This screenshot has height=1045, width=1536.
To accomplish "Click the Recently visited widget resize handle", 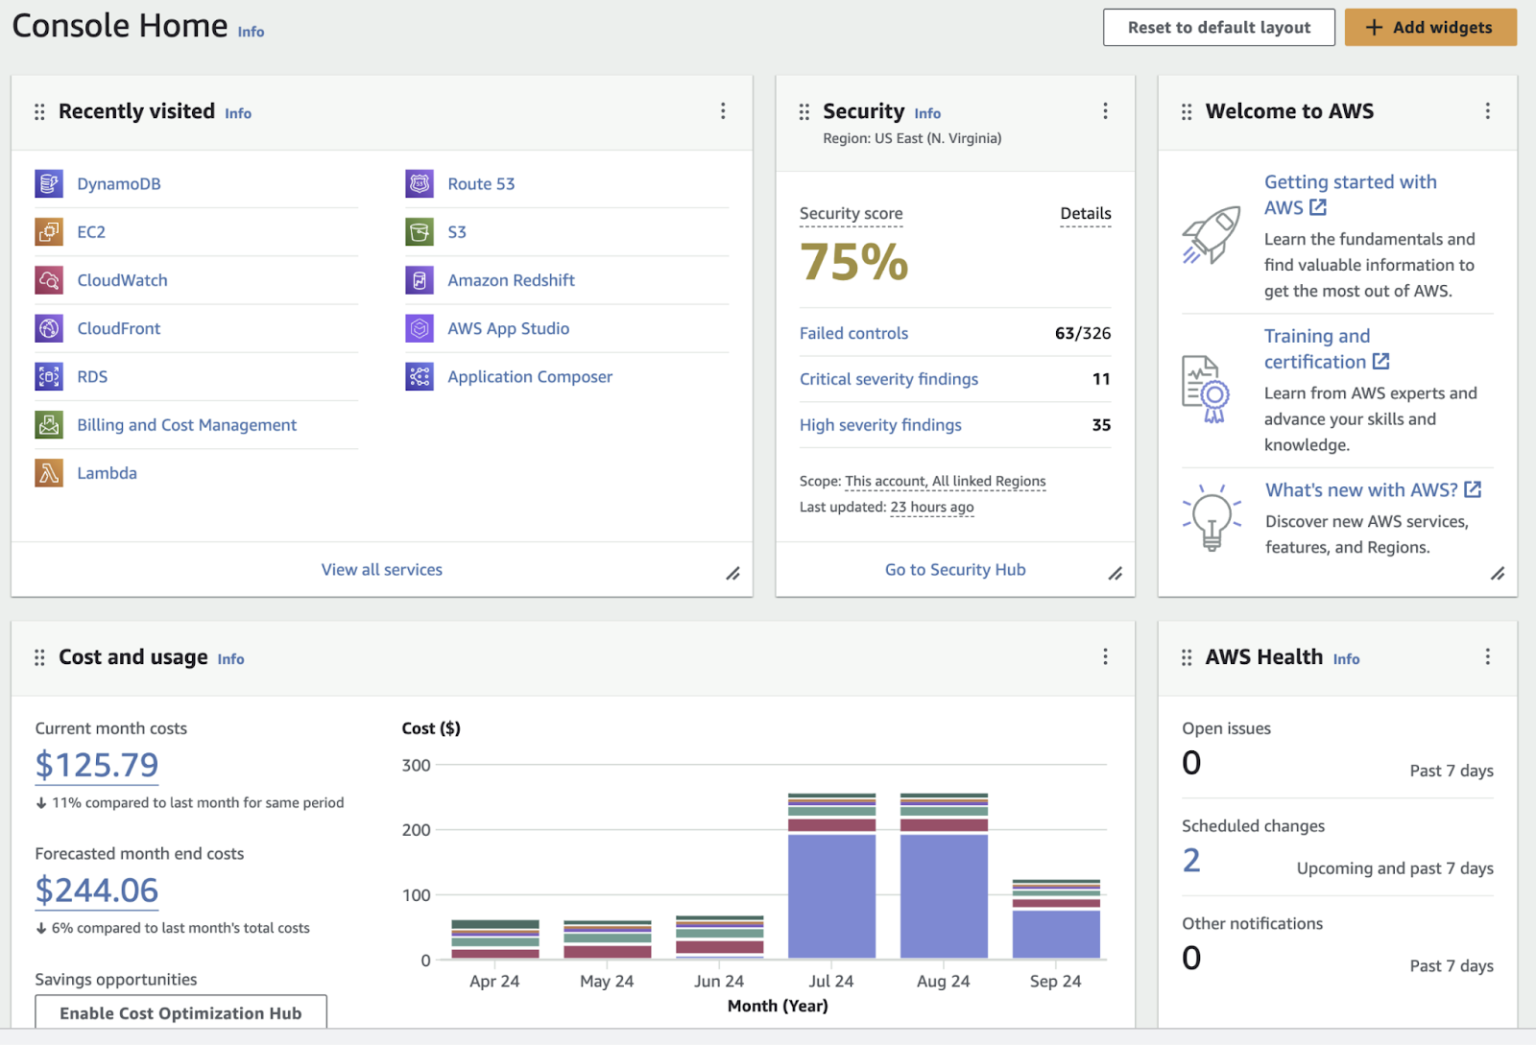I will [x=733, y=574].
